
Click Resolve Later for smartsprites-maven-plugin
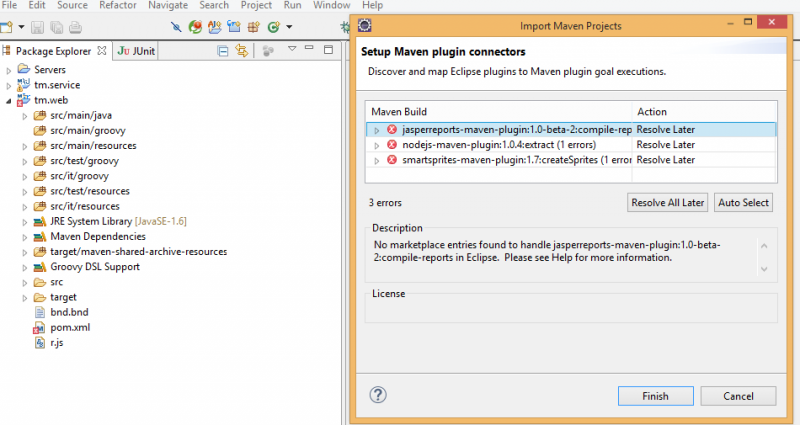pos(665,160)
